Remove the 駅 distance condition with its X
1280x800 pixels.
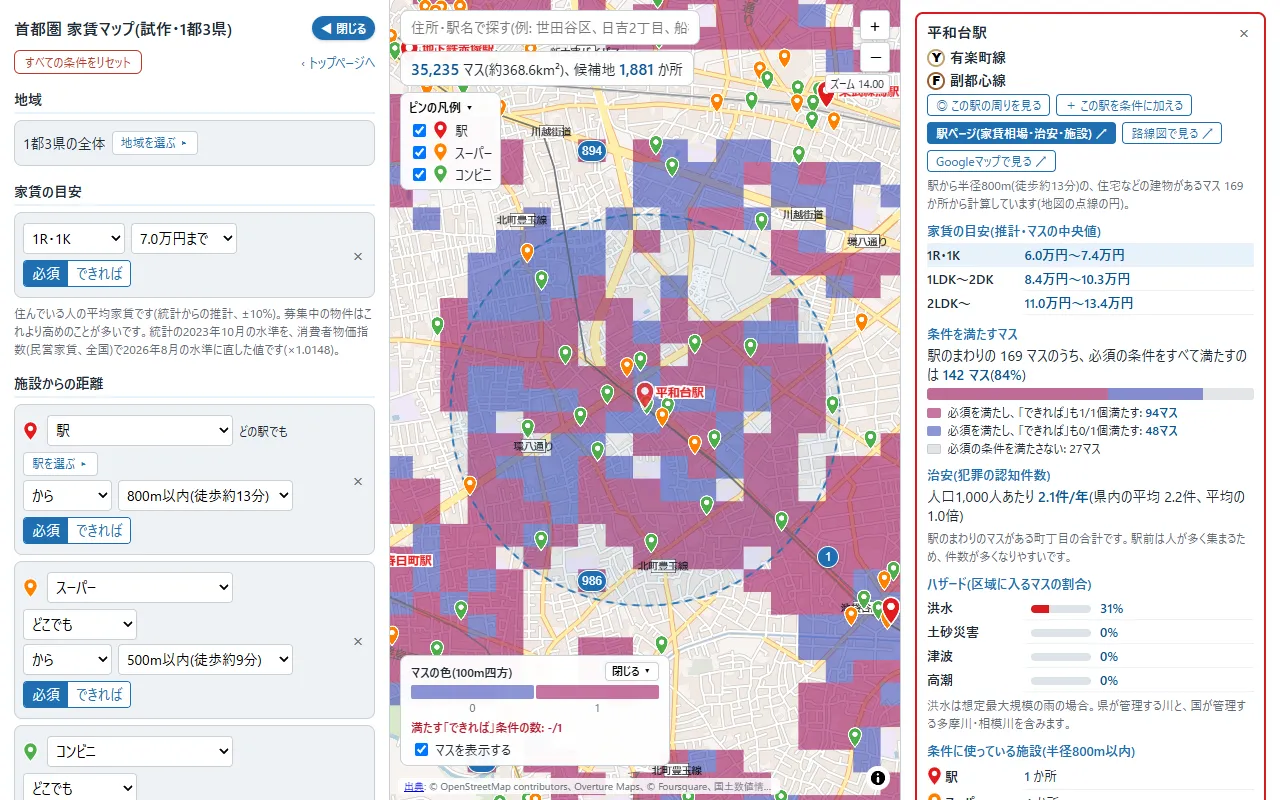coord(358,481)
